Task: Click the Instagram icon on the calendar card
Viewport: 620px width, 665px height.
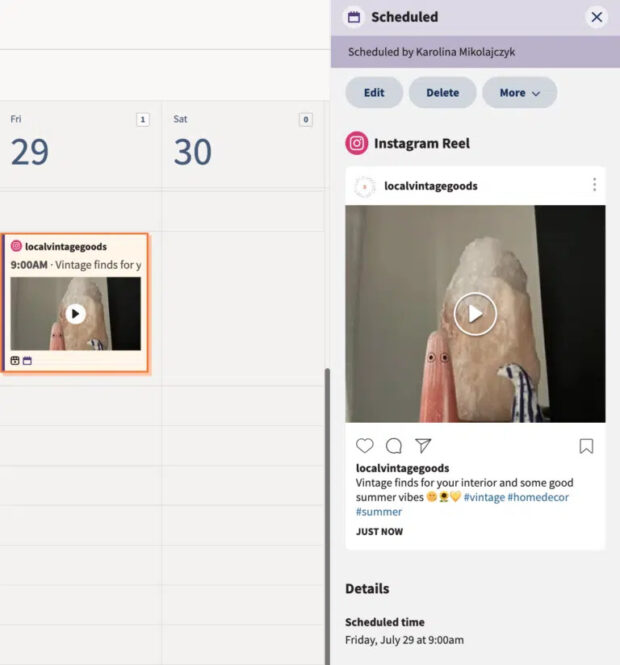Action: [x=16, y=246]
